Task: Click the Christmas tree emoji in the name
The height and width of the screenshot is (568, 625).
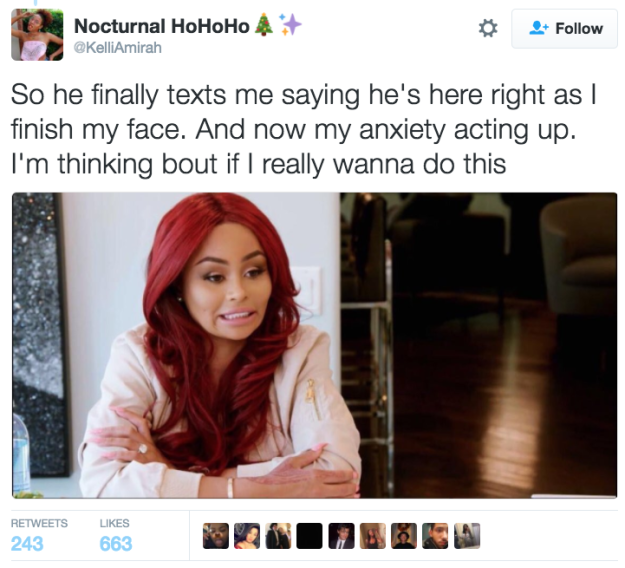Action: (x=263, y=25)
